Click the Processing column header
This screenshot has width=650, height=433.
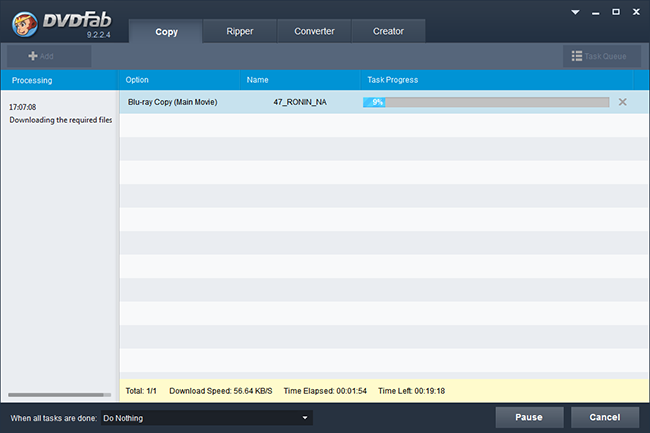tap(59, 80)
